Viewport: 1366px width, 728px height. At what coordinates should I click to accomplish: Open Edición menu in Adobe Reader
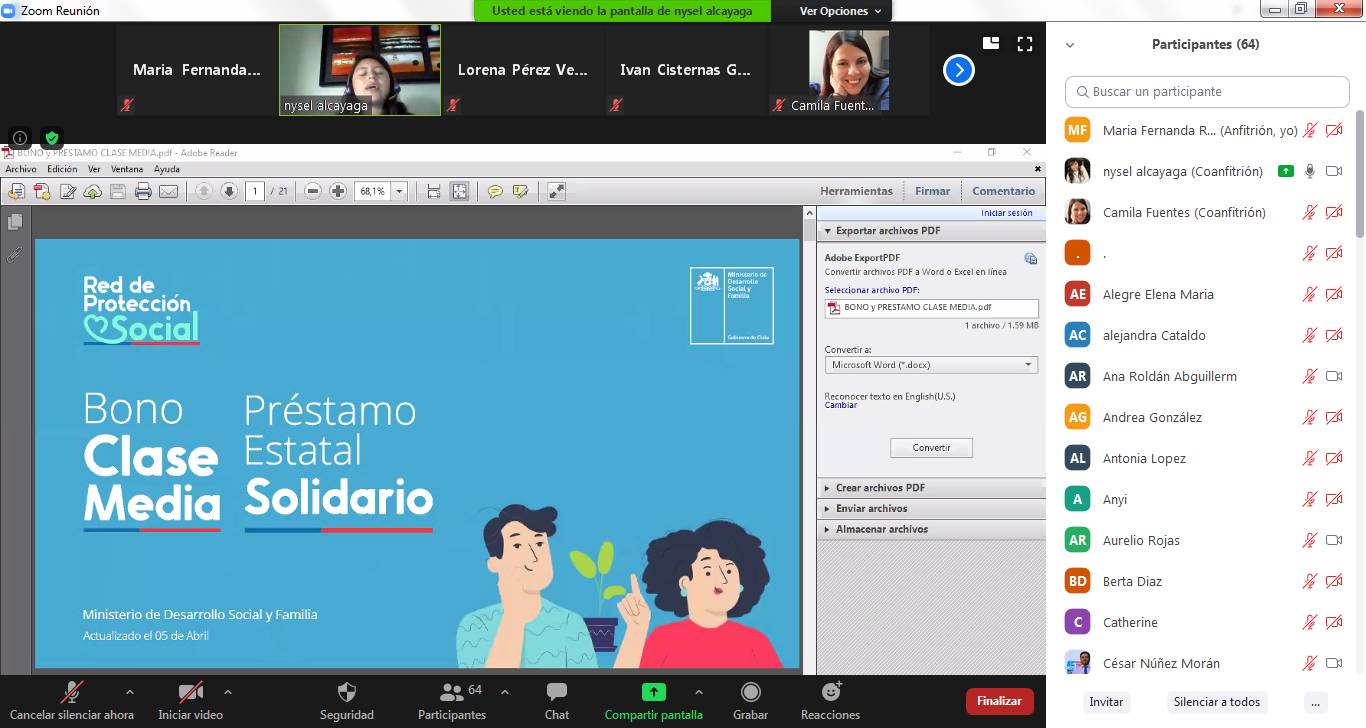coord(62,169)
